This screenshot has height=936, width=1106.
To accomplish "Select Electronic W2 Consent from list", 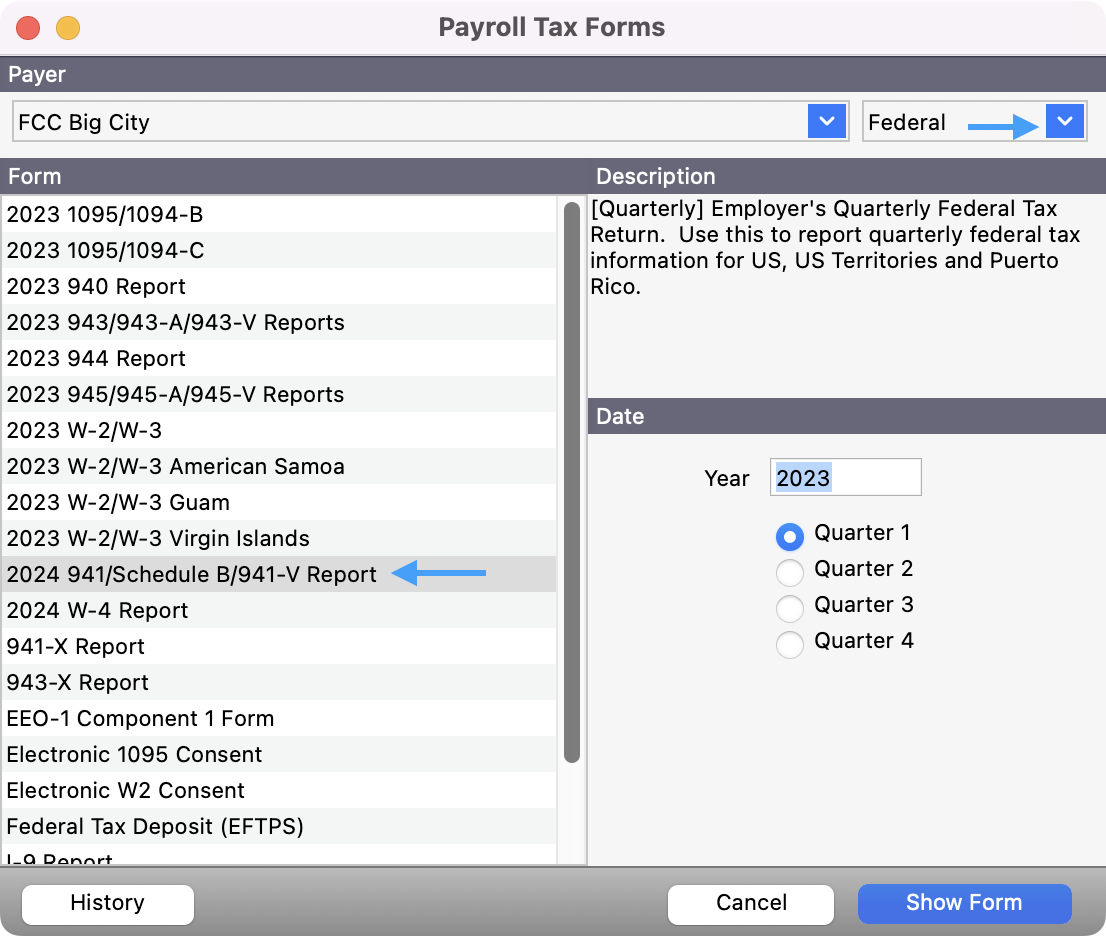I will coord(126,791).
